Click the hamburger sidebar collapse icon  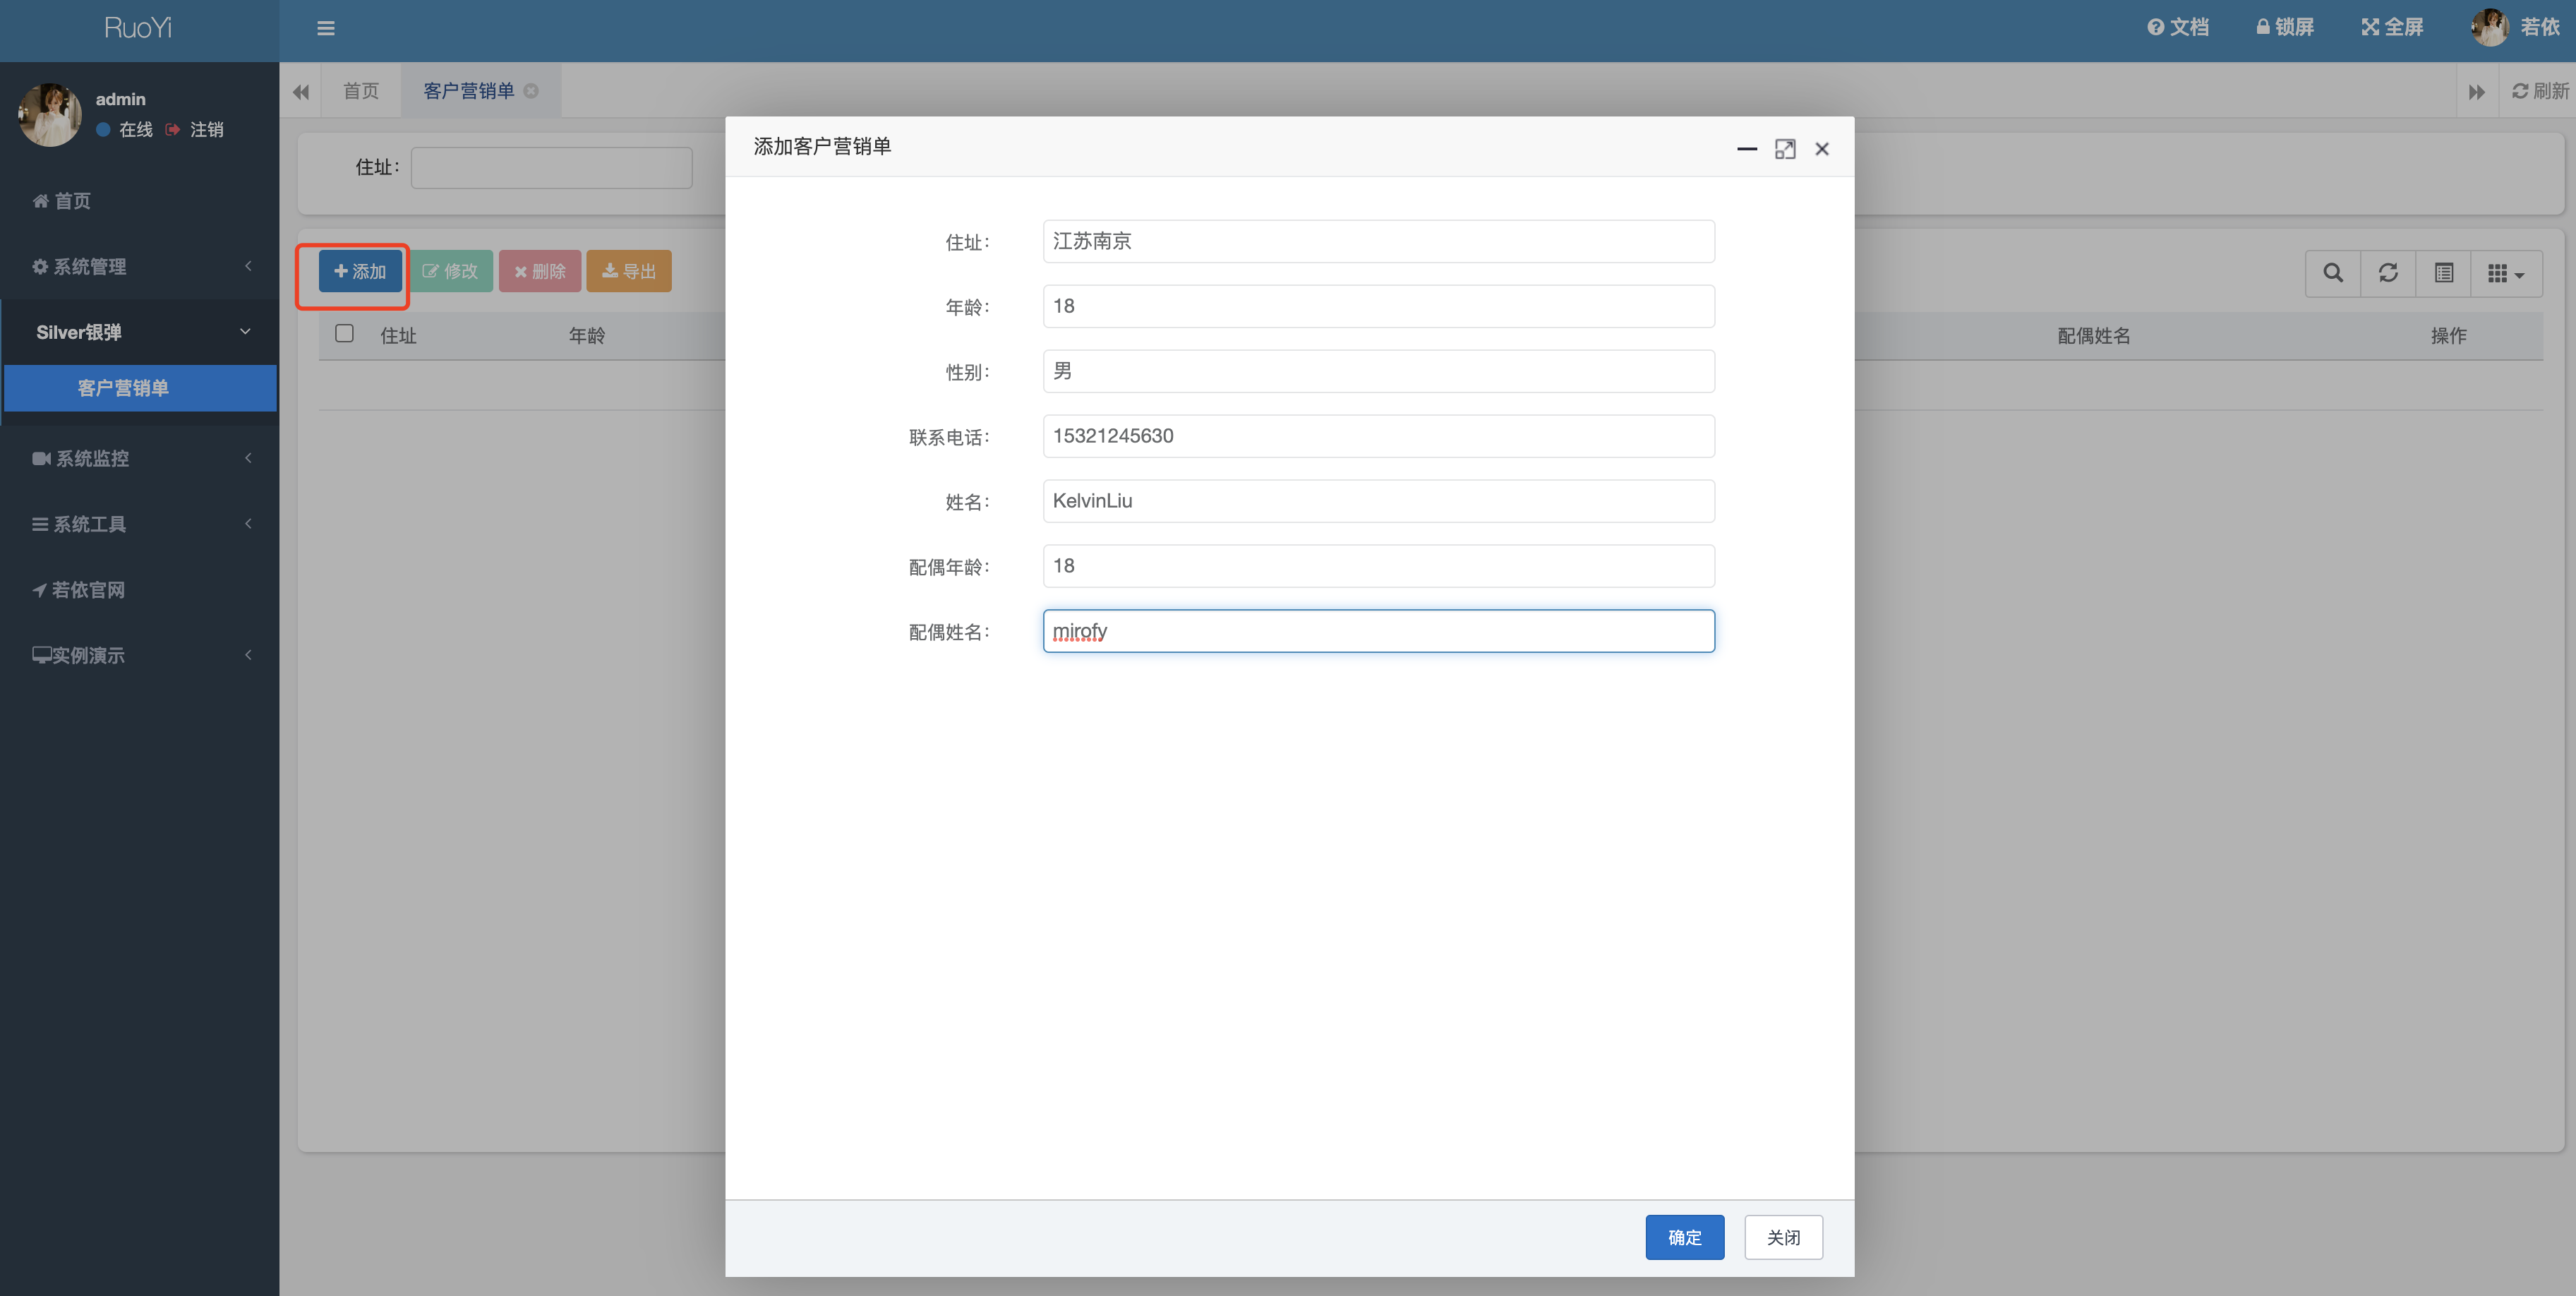(x=325, y=28)
